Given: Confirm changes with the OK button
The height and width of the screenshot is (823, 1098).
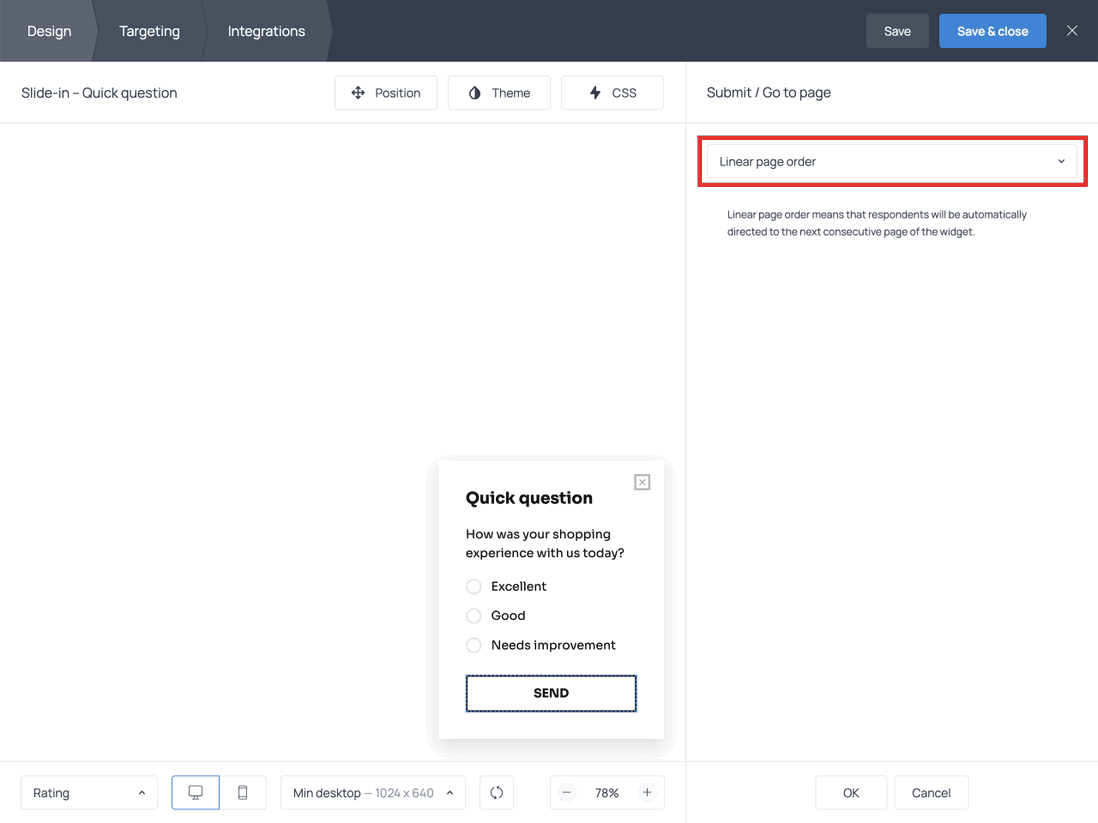Looking at the screenshot, I should click(x=850, y=792).
